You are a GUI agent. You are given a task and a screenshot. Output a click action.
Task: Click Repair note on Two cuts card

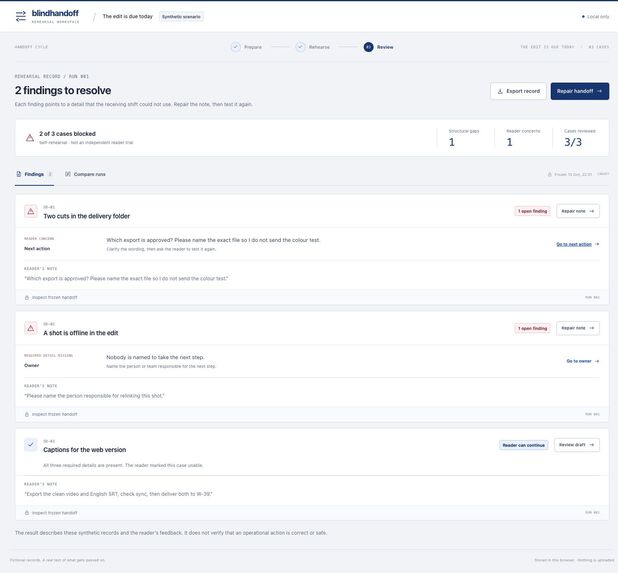pyautogui.click(x=578, y=211)
